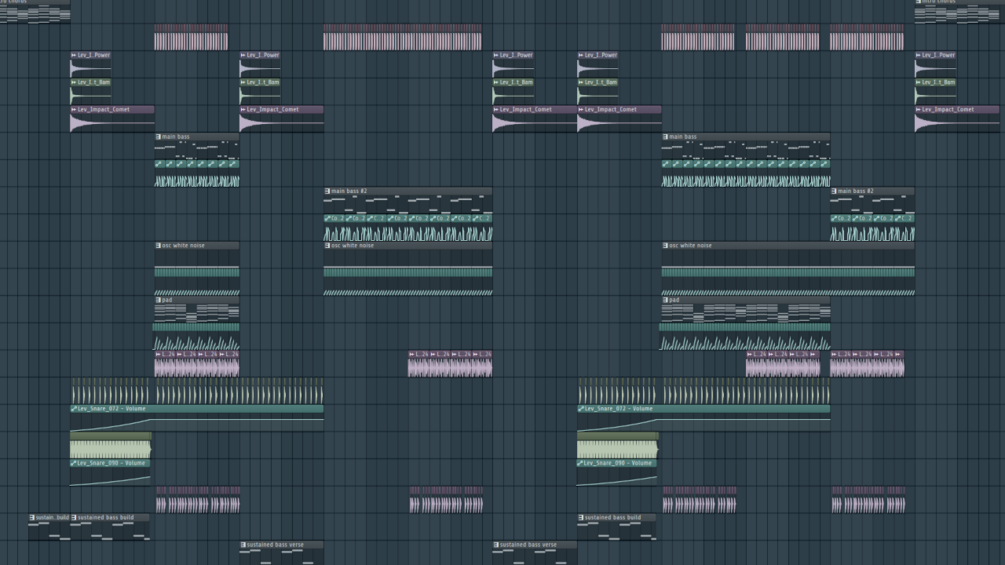Select the longer second 'main bass' pattern clip
This screenshot has width=1005, height=565.
click(x=745, y=146)
